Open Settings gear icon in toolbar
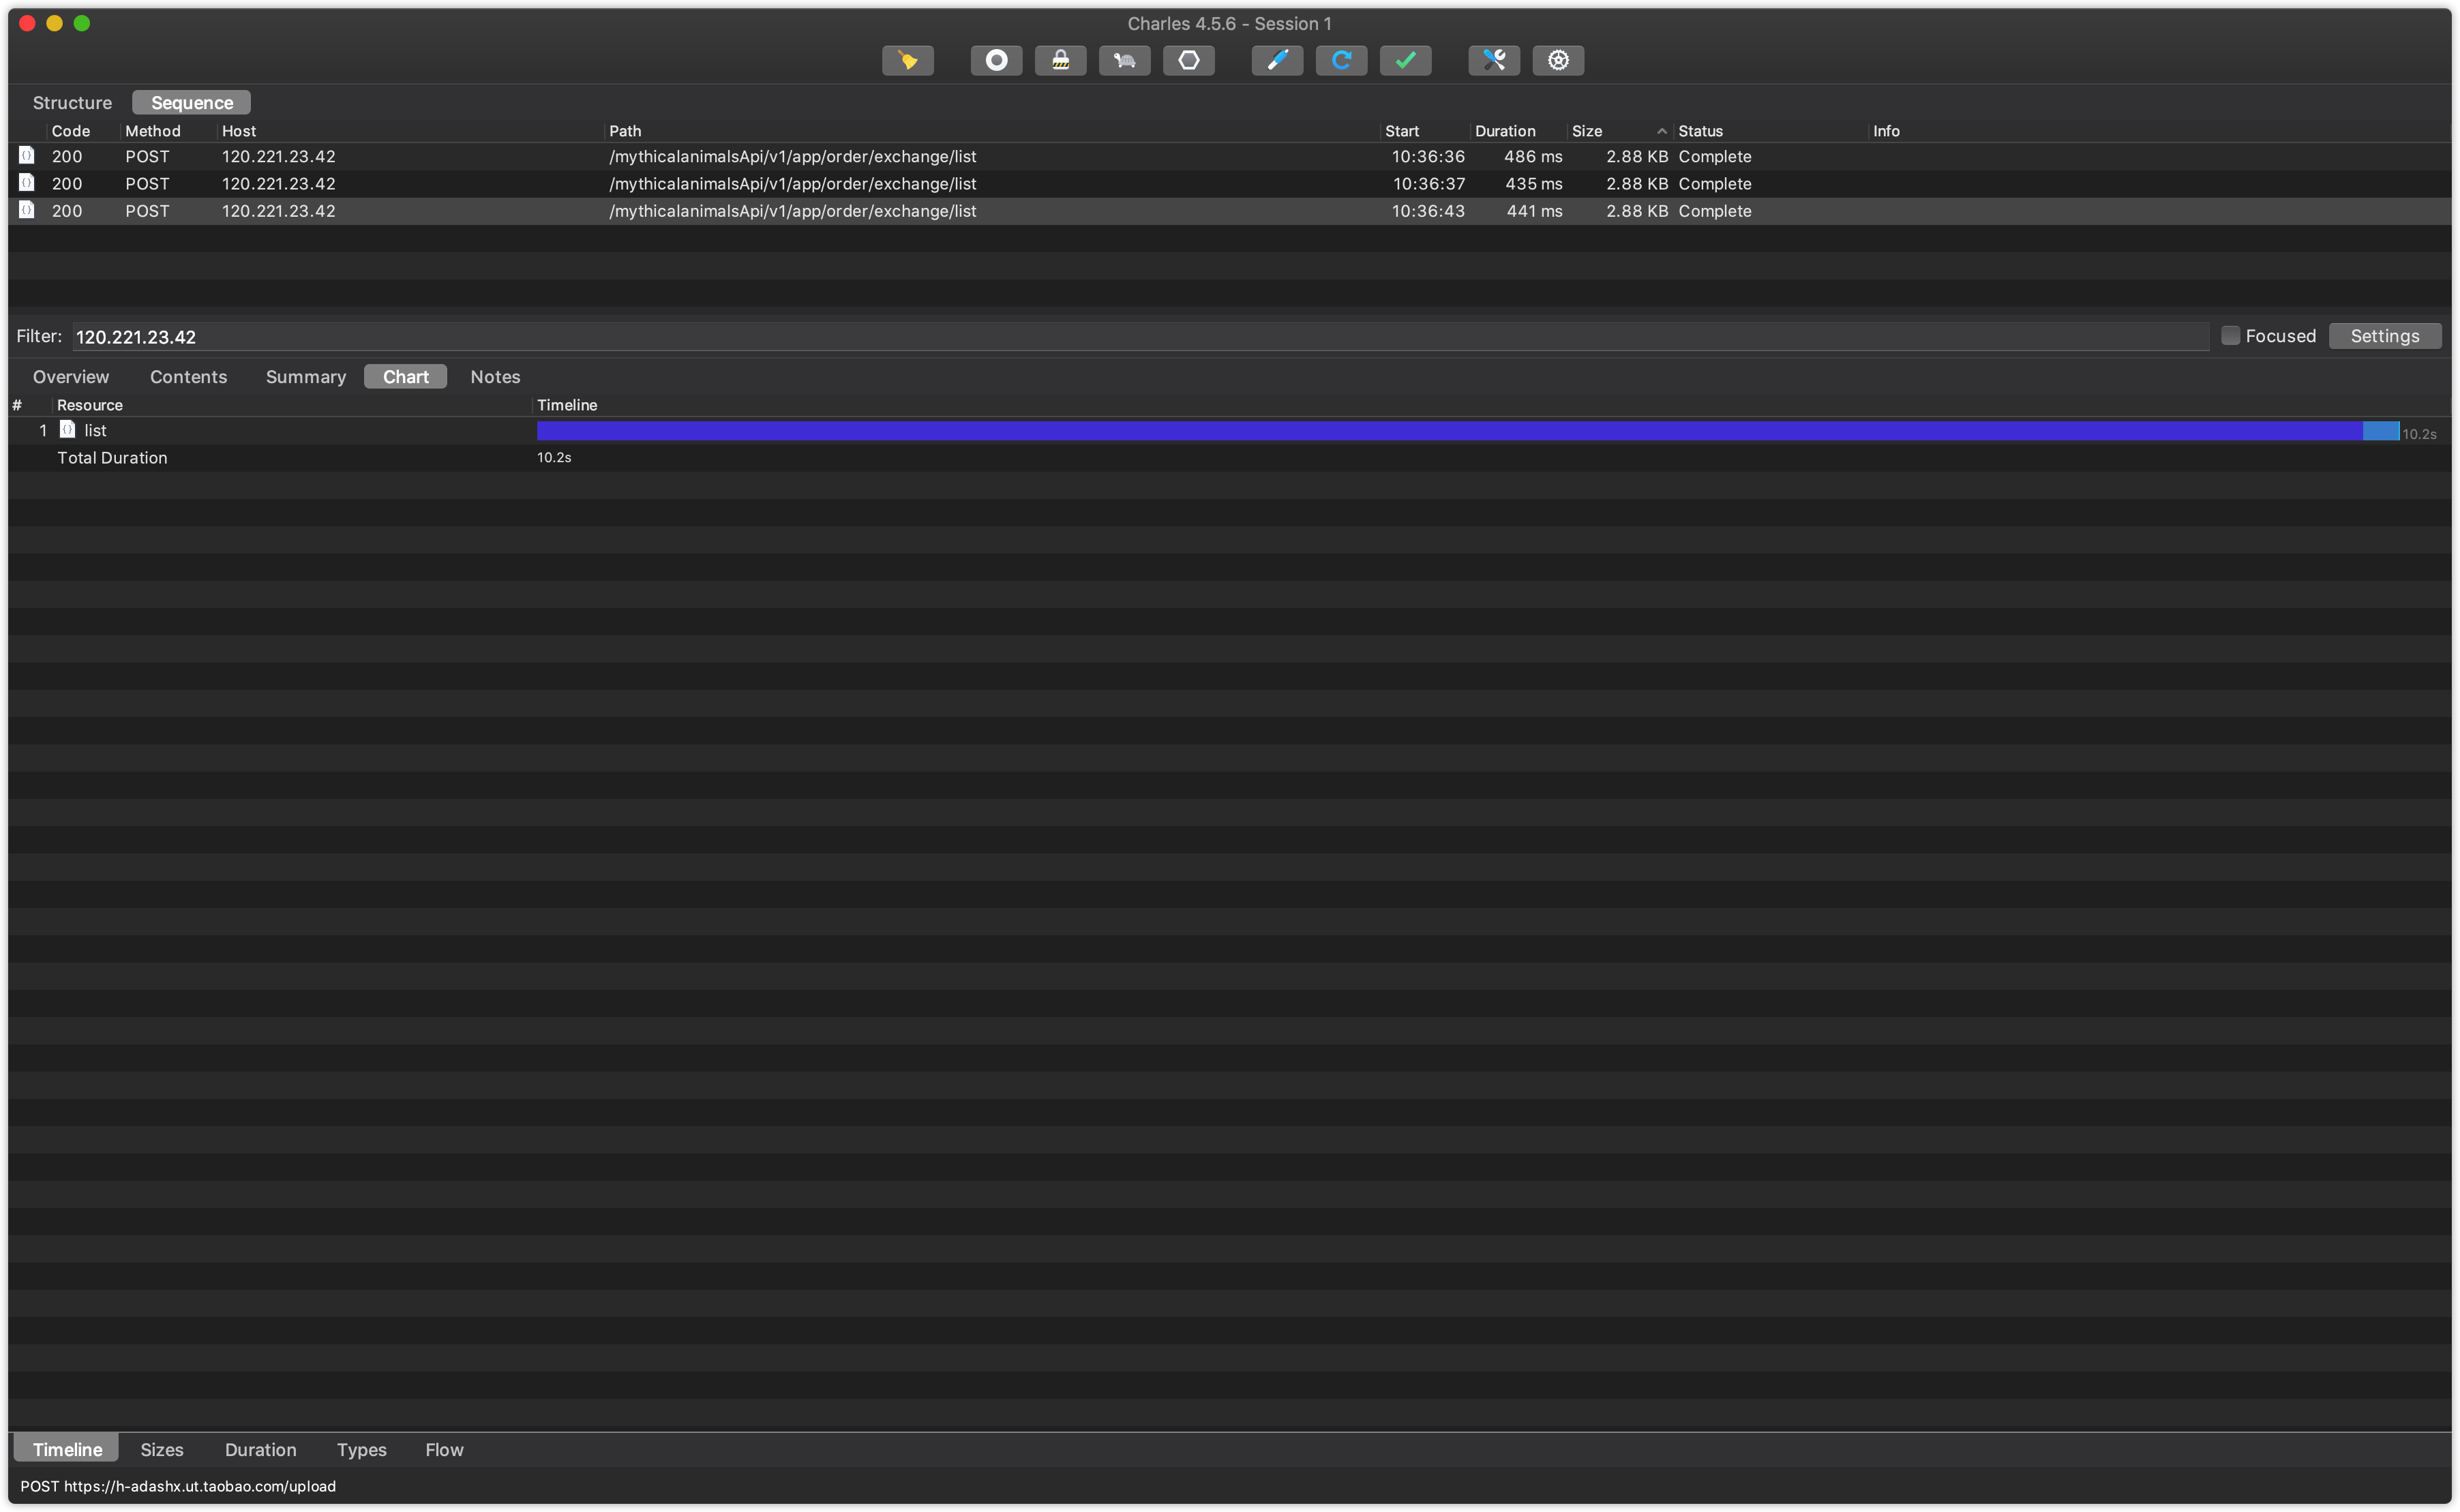Image resolution: width=2460 pixels, height=1512 pixels. point(1558,60)
